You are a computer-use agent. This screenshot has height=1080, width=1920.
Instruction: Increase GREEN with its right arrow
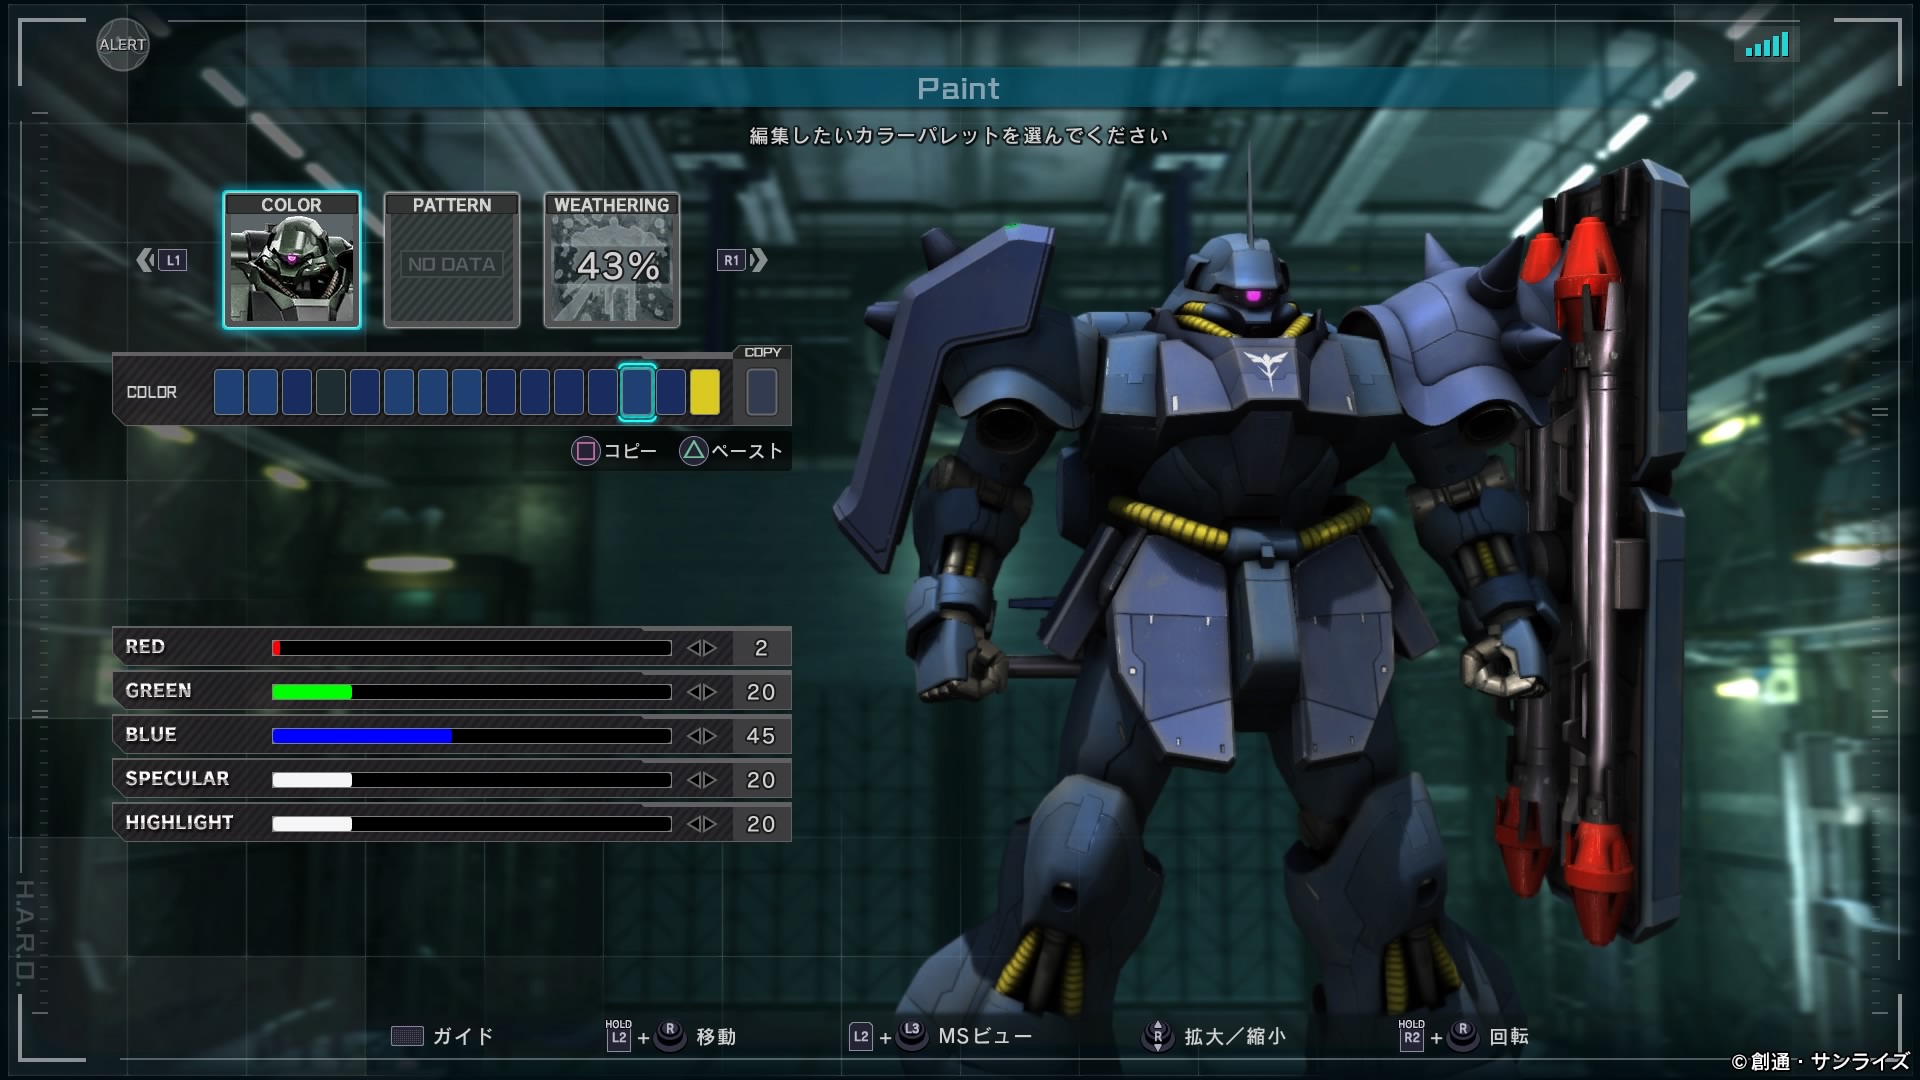pos(710,692)
